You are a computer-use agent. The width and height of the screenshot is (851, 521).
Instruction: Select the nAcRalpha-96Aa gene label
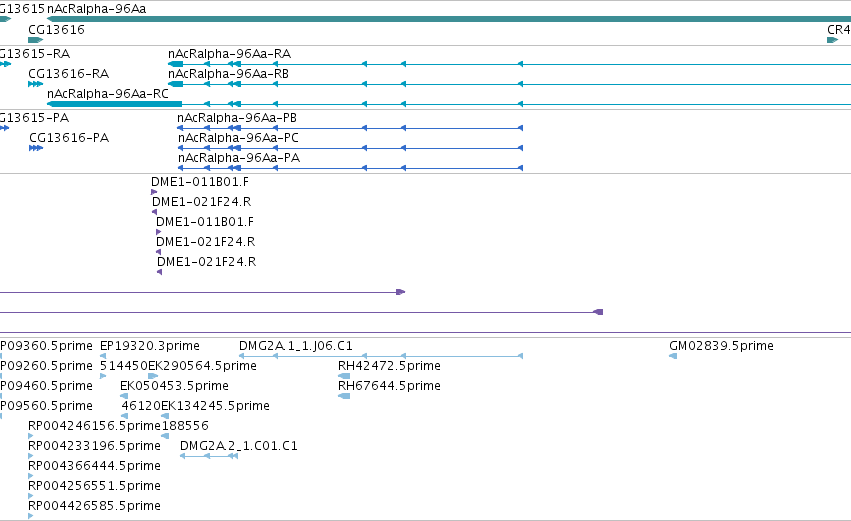97,9
